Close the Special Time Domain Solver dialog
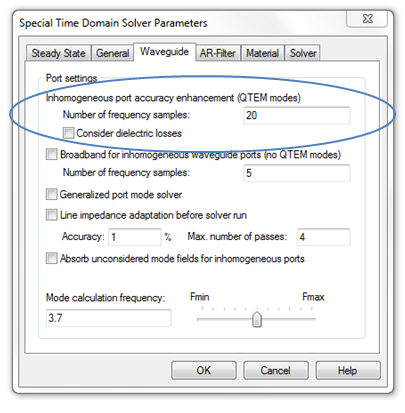405x413 pixels. click(x=367, y=19)
